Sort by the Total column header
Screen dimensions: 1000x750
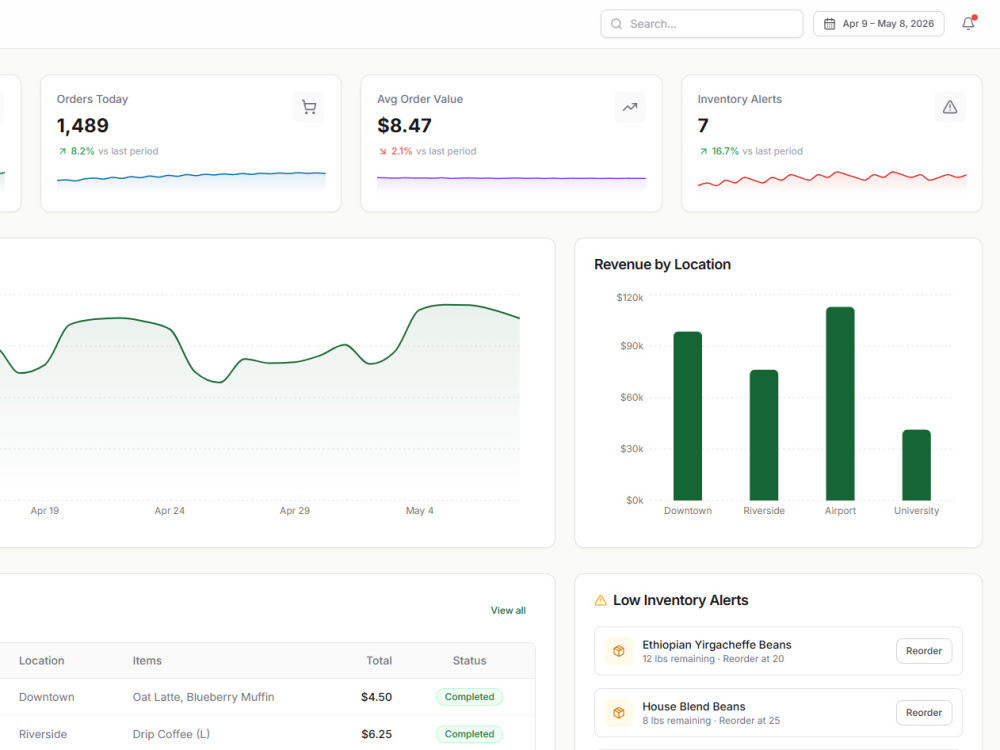point(379,661)
